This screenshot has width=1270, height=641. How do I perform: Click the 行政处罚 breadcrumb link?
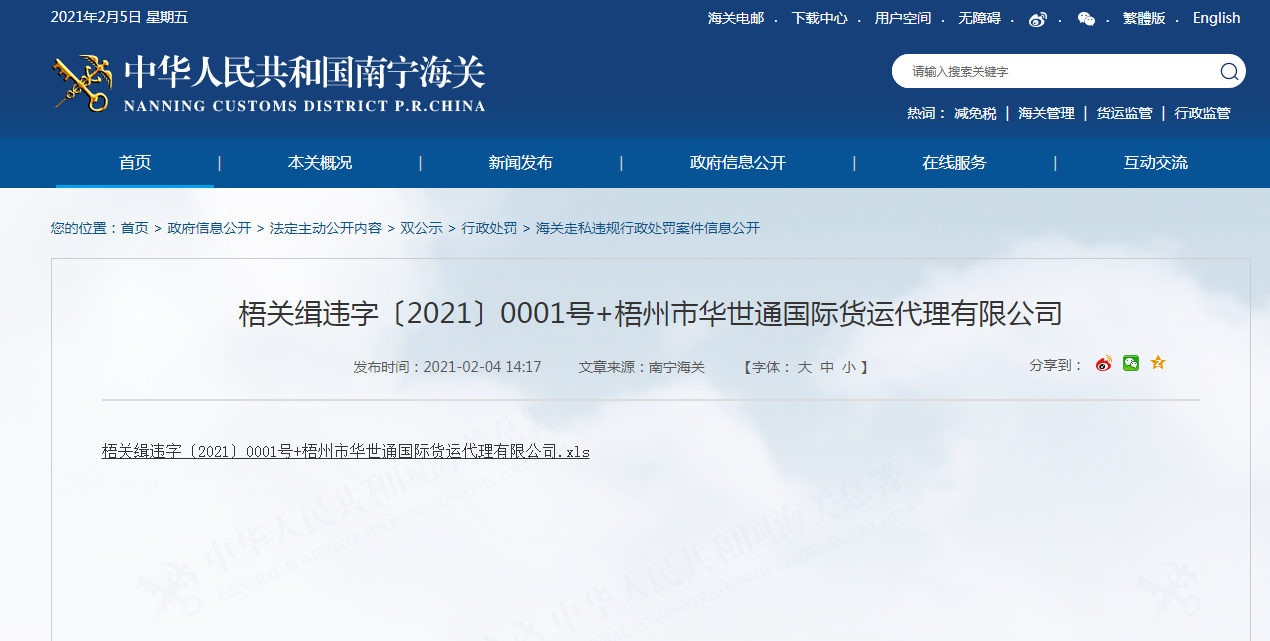pyautogui.click(x=489, y=228)
